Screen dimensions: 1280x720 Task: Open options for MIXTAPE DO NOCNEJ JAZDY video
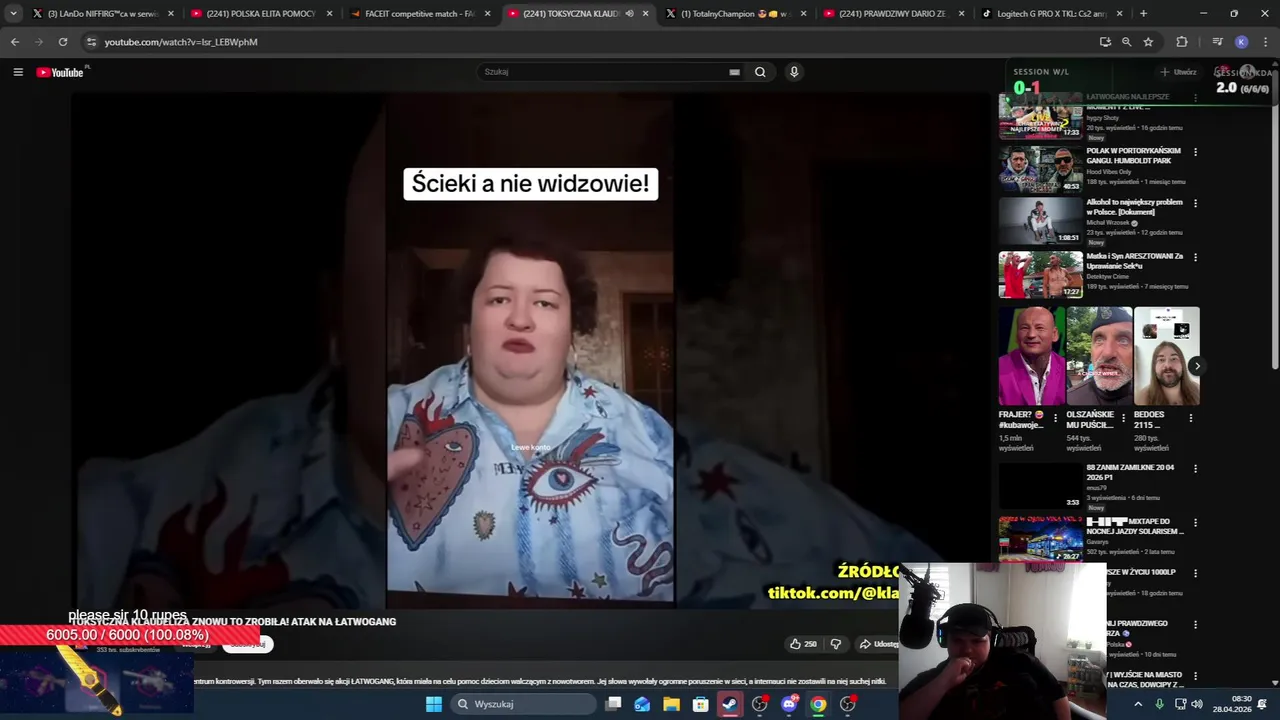click(x=1195, y=523)
